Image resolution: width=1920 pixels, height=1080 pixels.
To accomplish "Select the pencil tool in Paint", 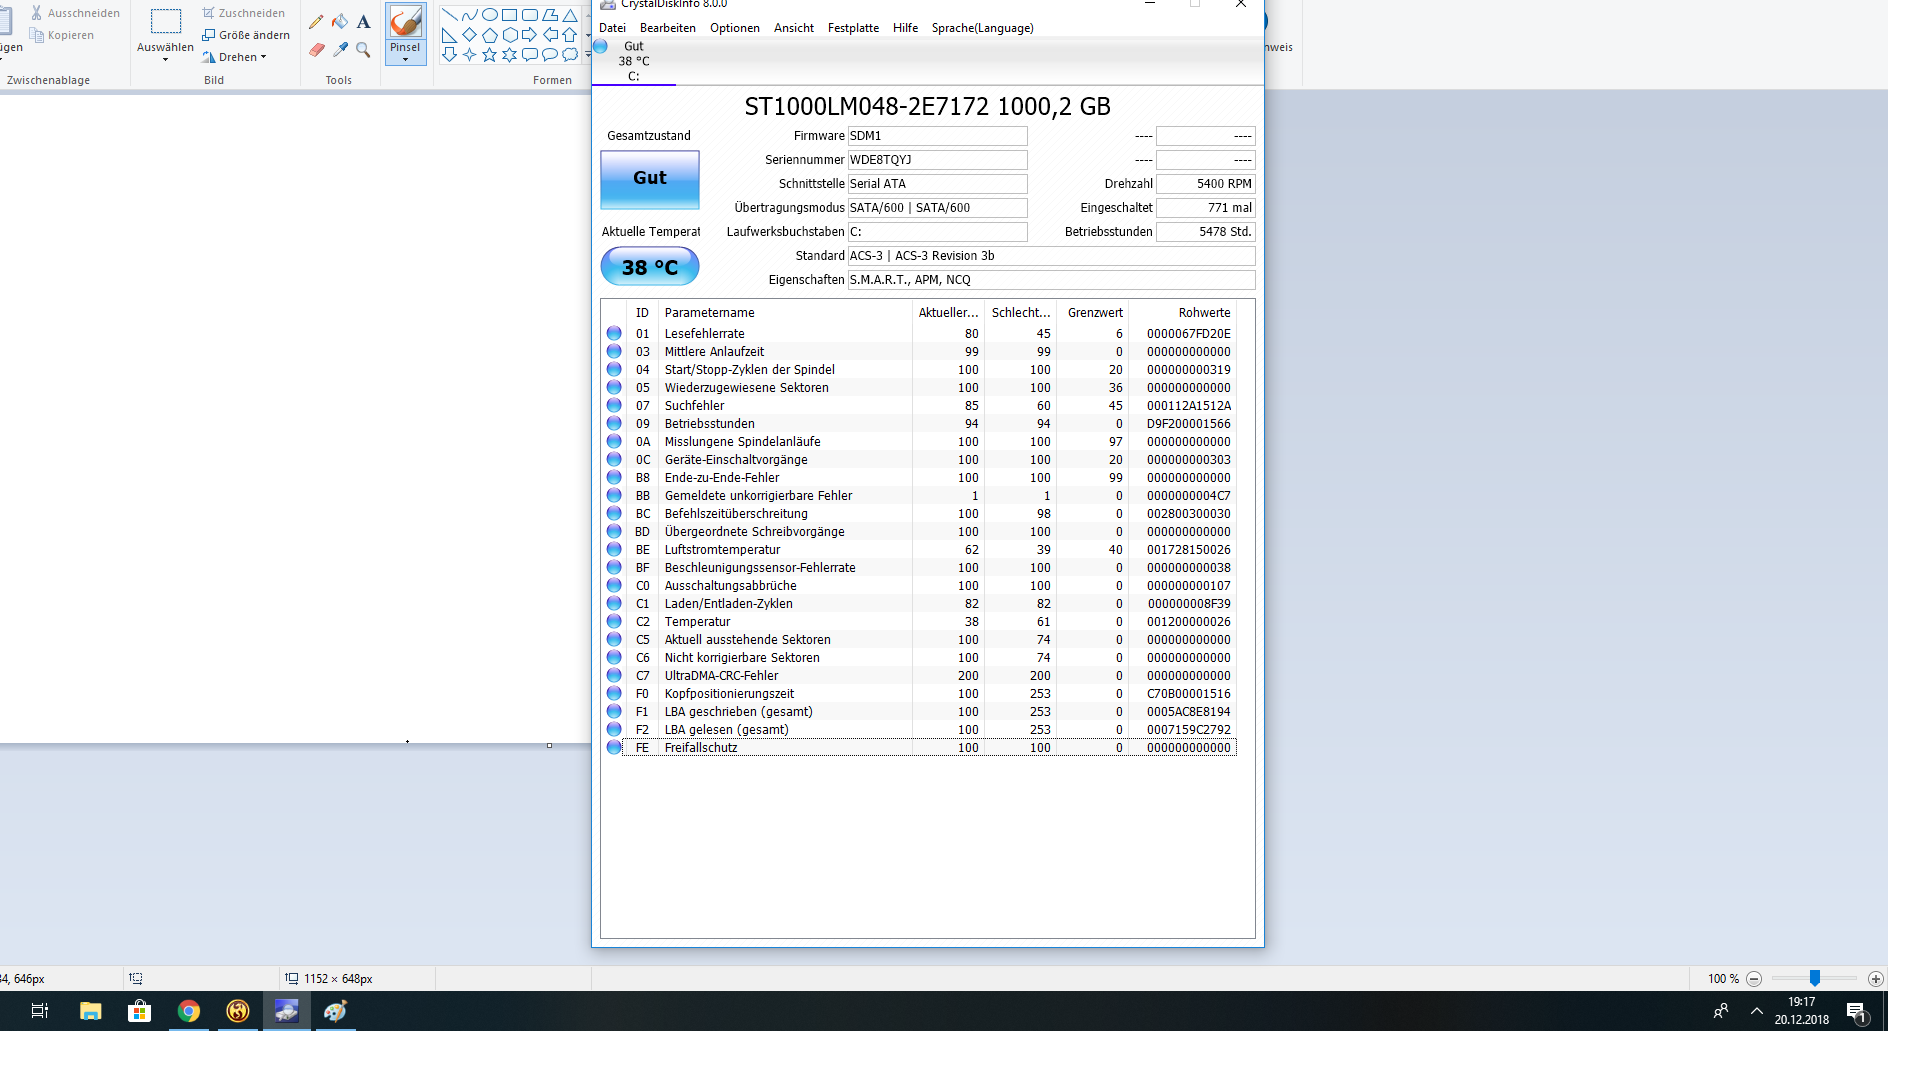I will point(316,22).
